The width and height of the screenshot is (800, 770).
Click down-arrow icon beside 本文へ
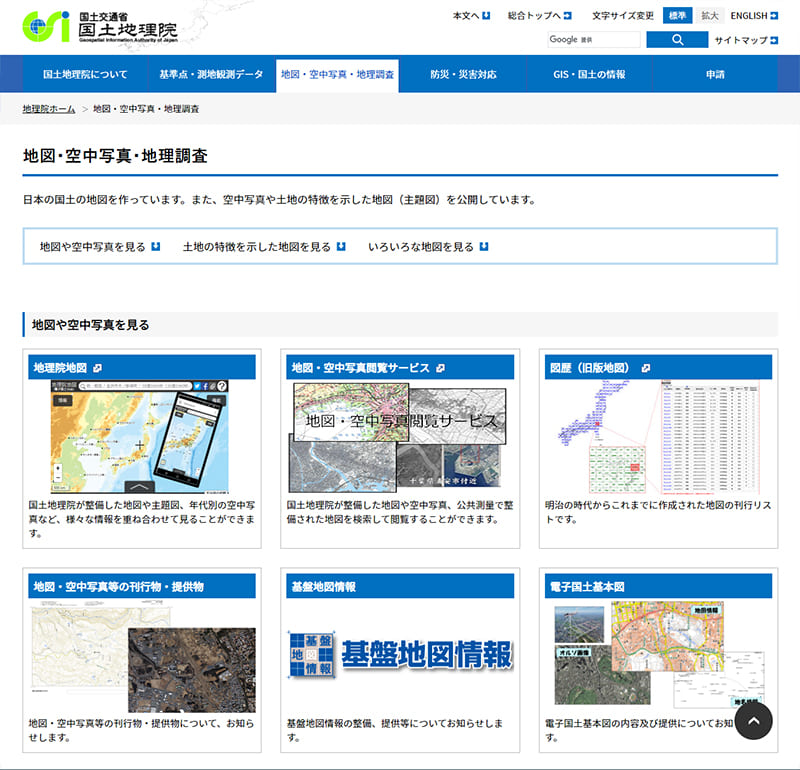pyautogui.click(x=486, y=16)
